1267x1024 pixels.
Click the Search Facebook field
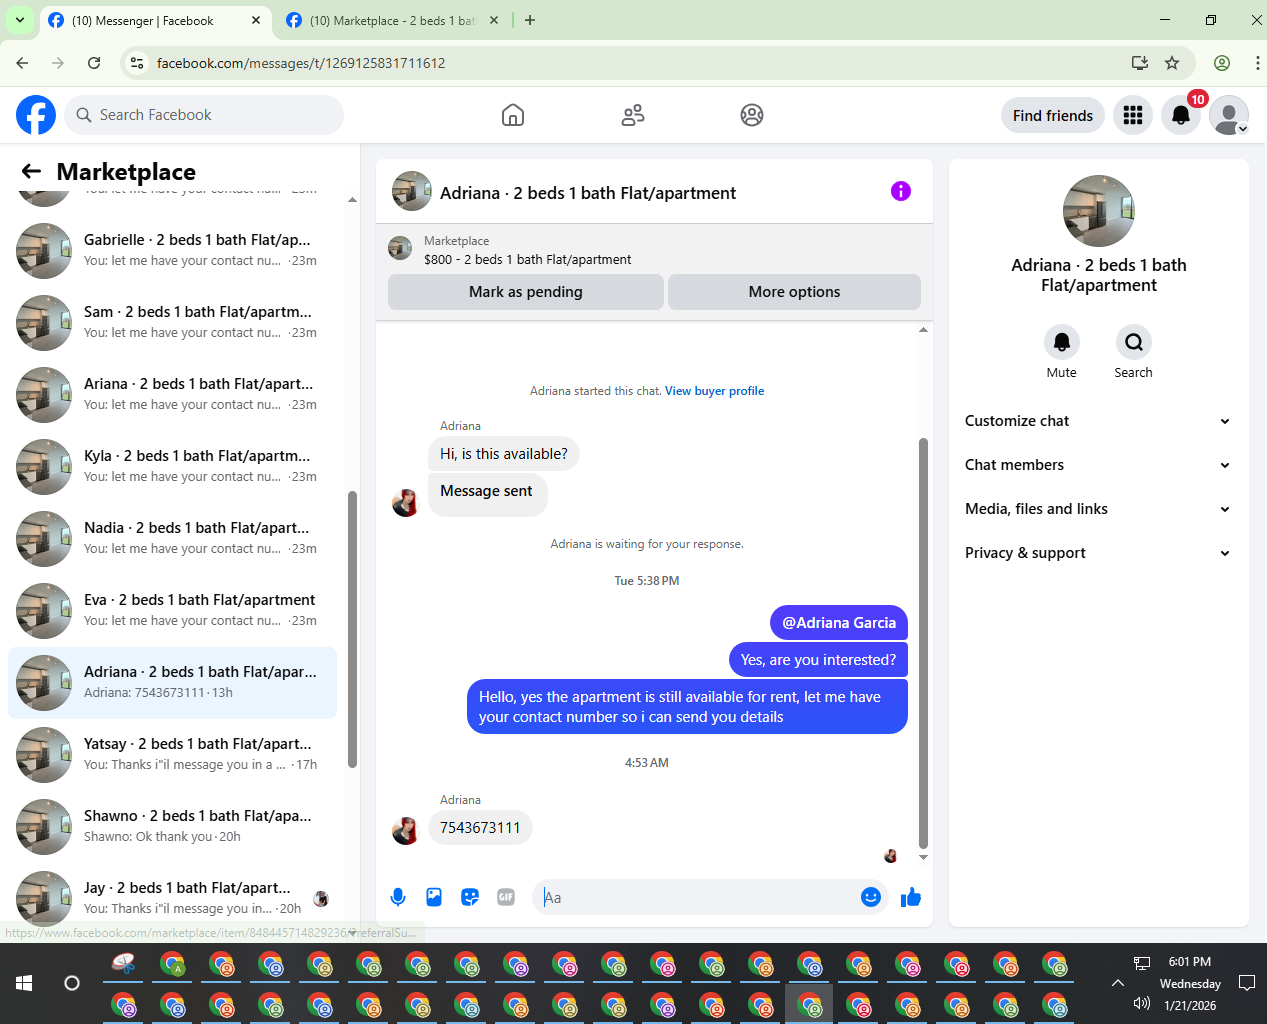click(x=204, y=115)
